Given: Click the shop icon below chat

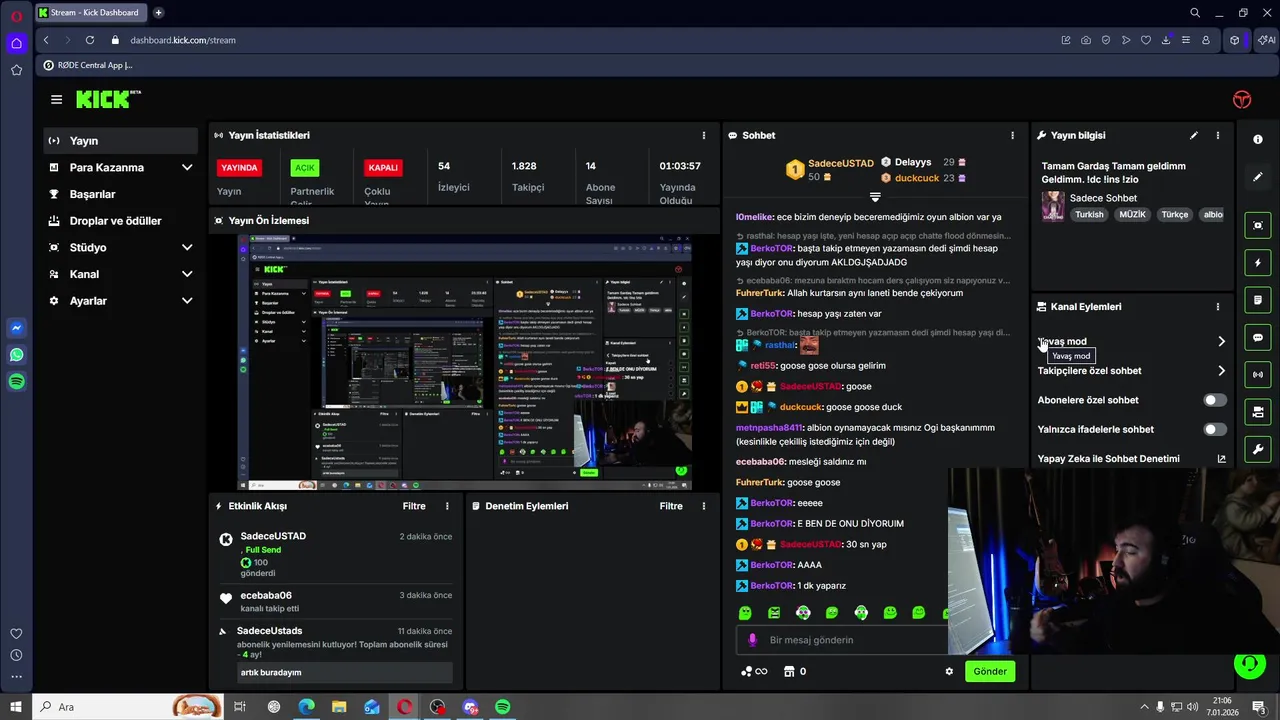Looking at the screenshot, I should [788, 671].
